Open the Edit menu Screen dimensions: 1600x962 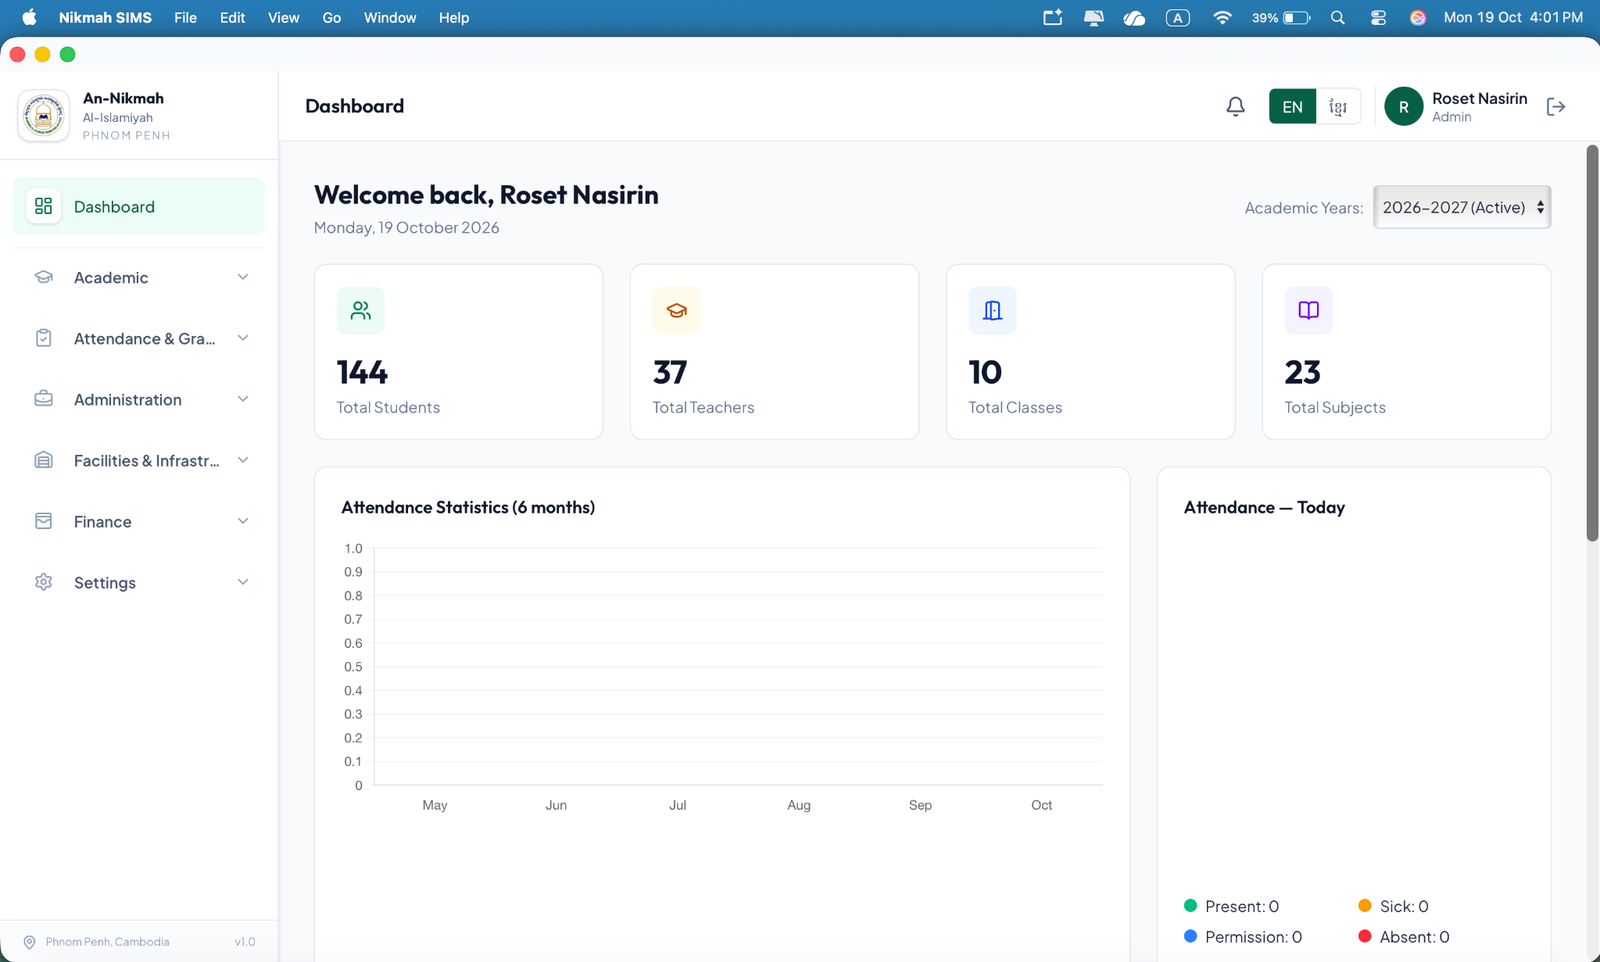233,18
